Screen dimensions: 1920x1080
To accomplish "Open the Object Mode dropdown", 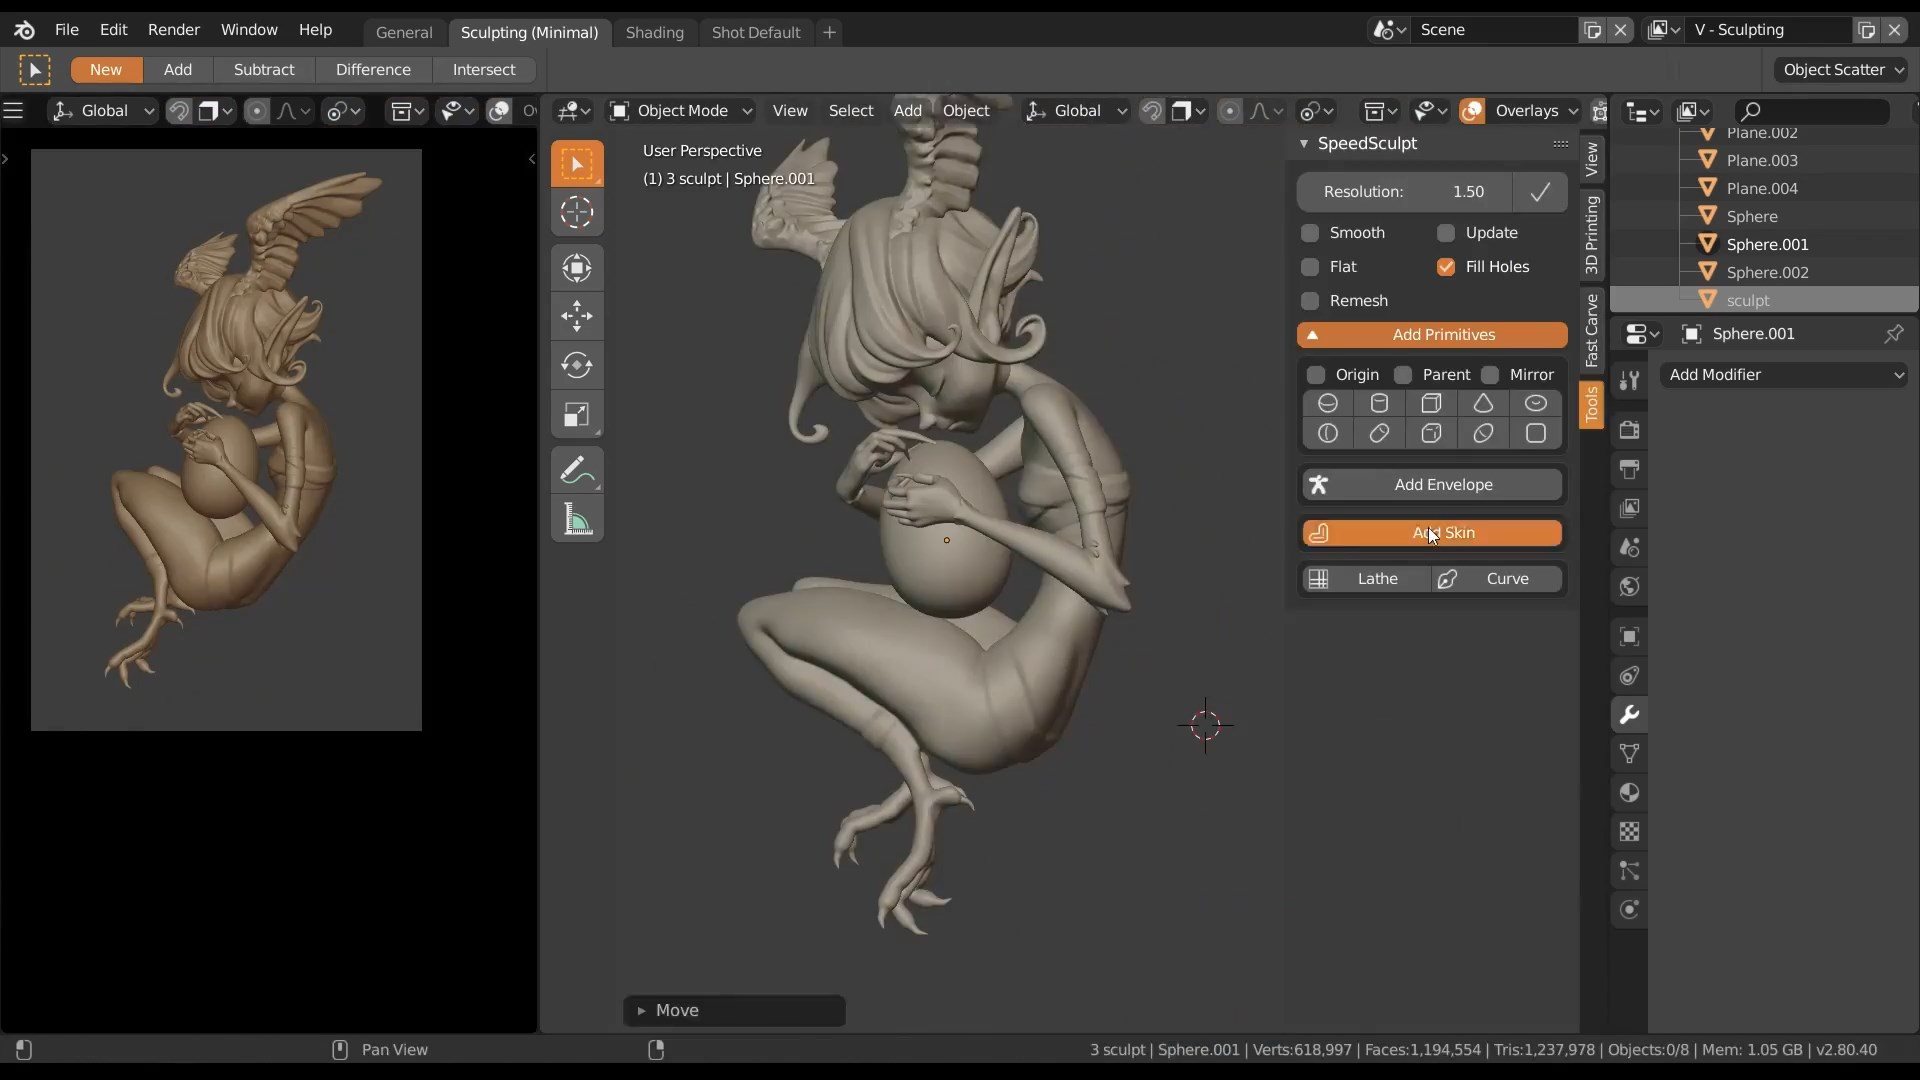I will [681, 111].
